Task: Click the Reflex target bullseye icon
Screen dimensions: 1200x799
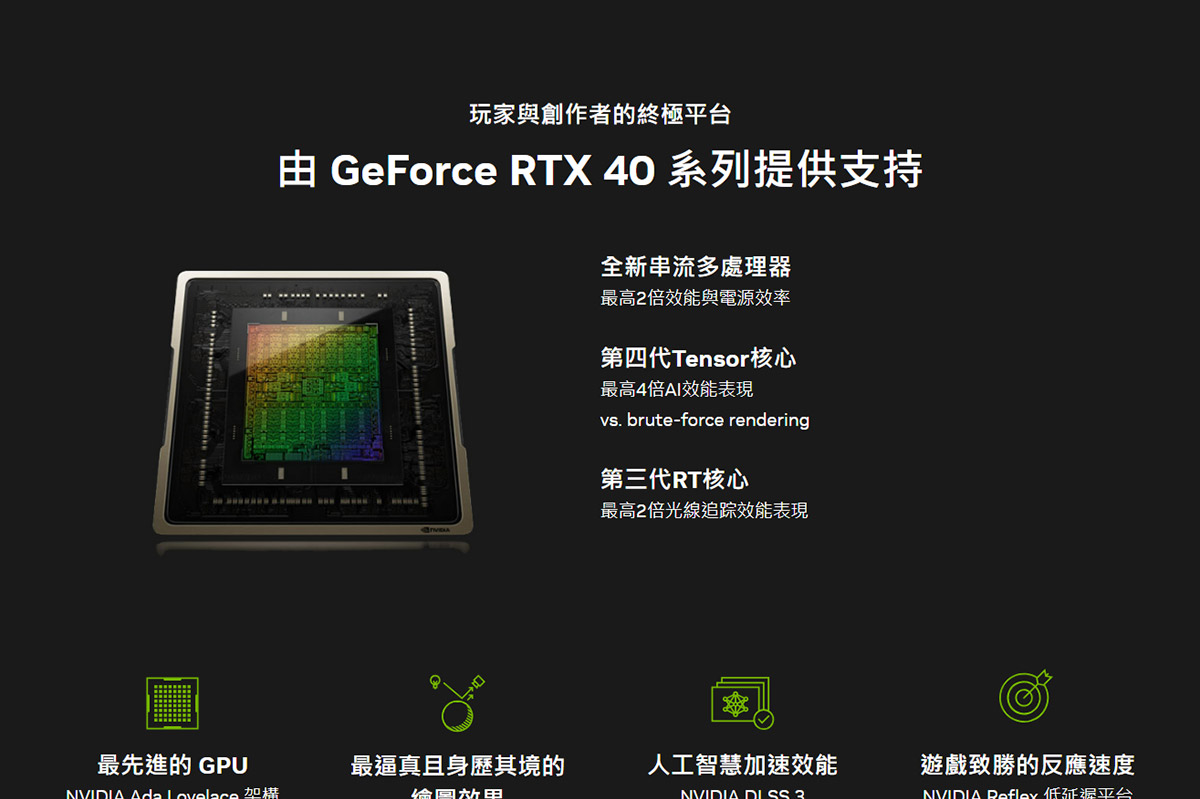Action: [x=1026, y=696]
